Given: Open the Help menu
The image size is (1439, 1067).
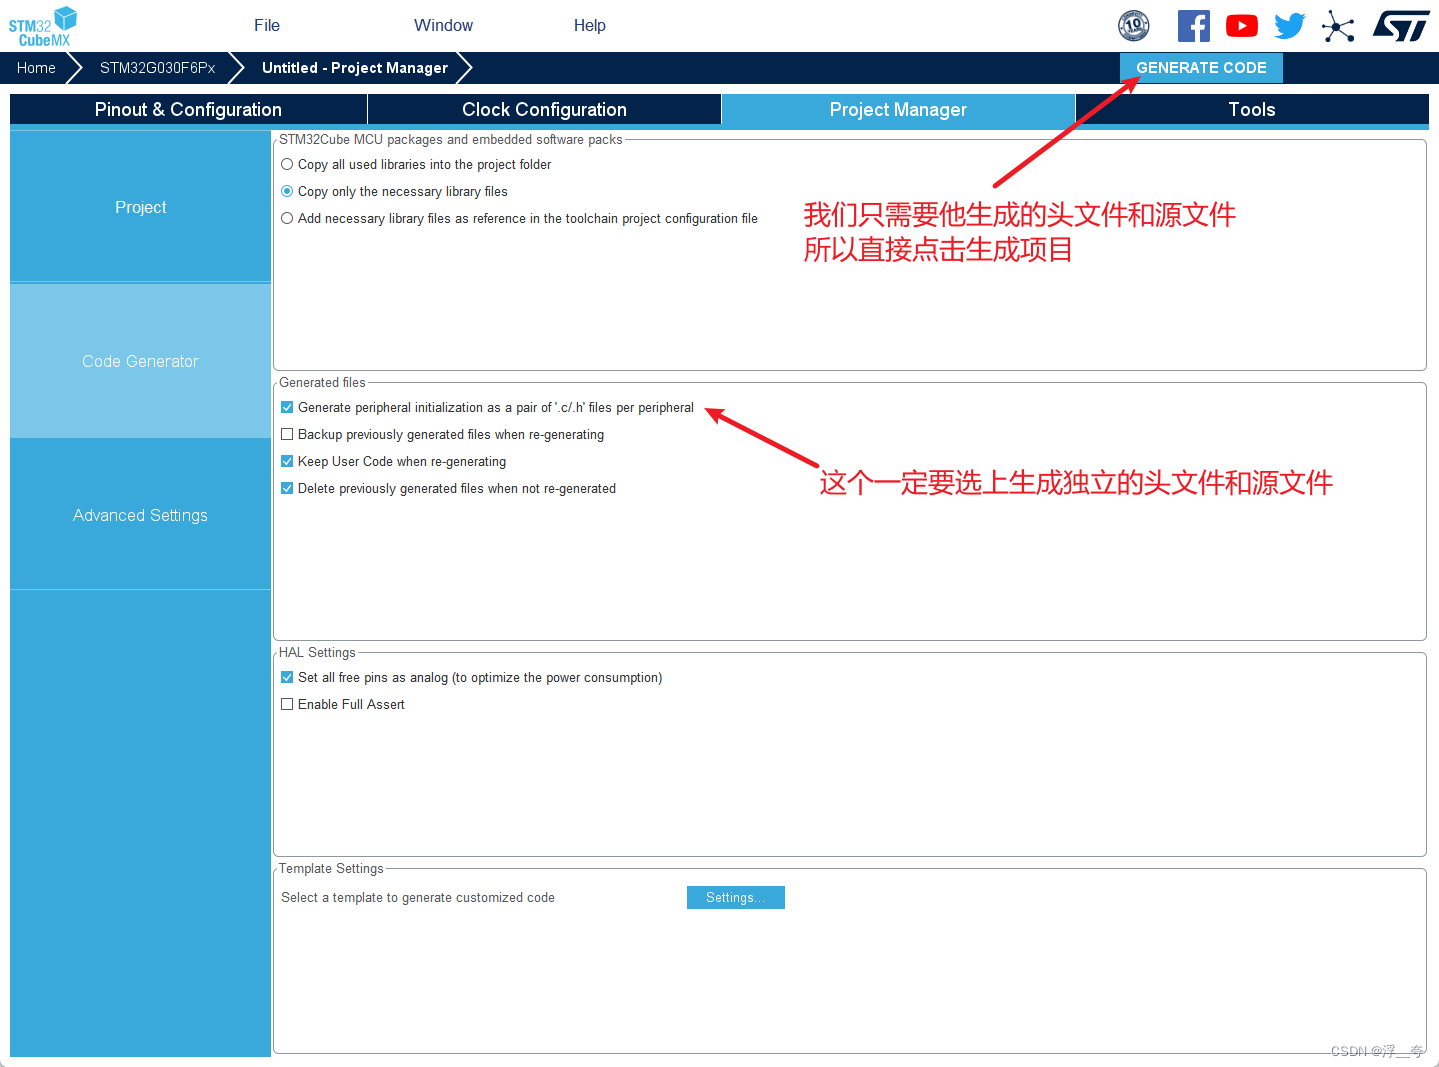Looking at the screenshot, I should coord(590,25).
